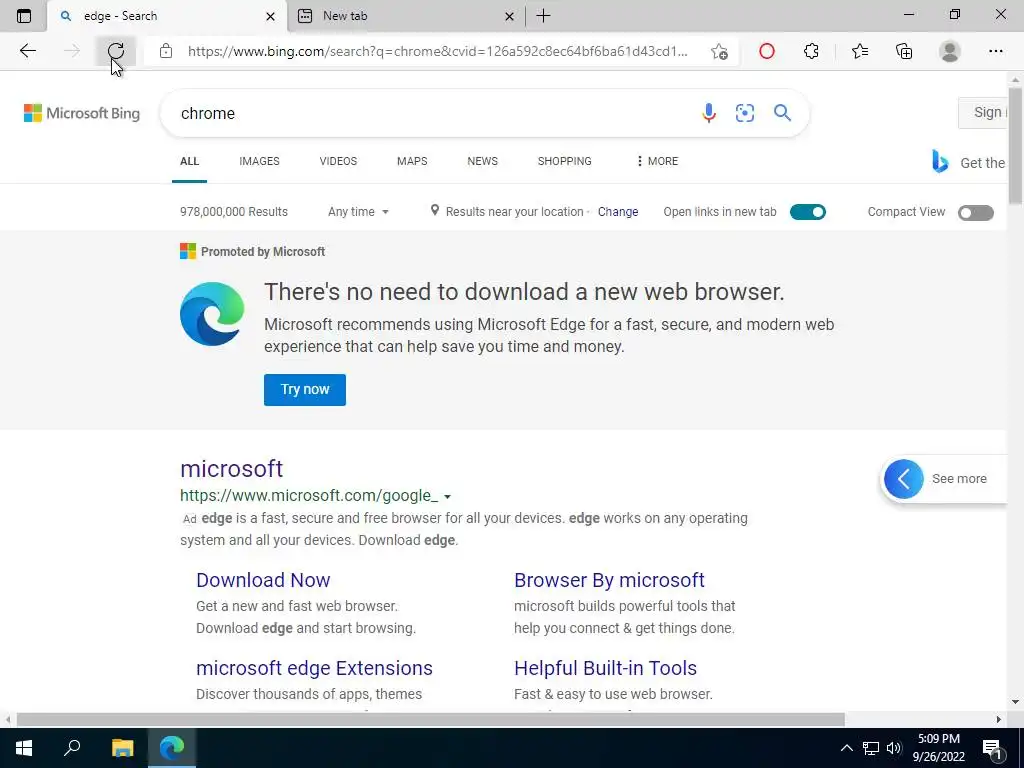This screenshot has width=1024, height=768.
Task: Open the taskbar clock 5:09 PM
Action: tap(938, 748)
